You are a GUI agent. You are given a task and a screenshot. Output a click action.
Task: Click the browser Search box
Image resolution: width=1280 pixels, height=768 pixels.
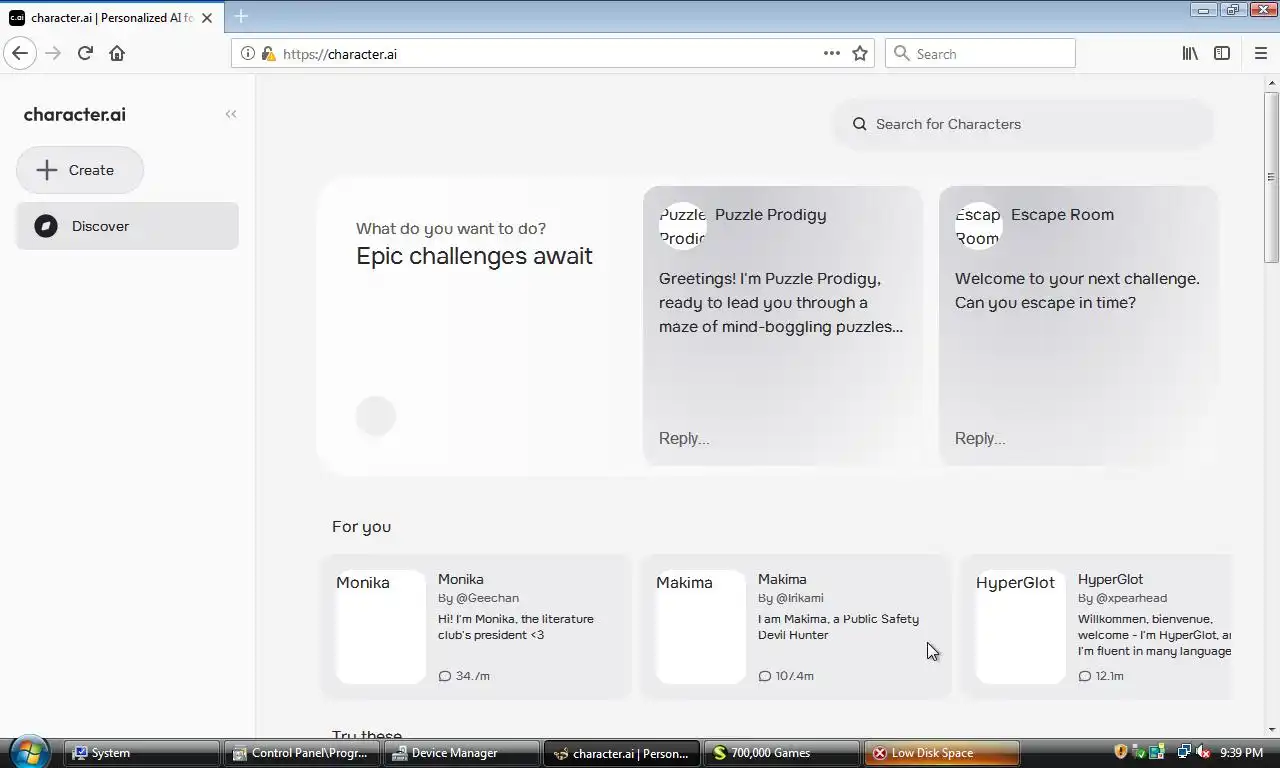[x=980, y=53]
